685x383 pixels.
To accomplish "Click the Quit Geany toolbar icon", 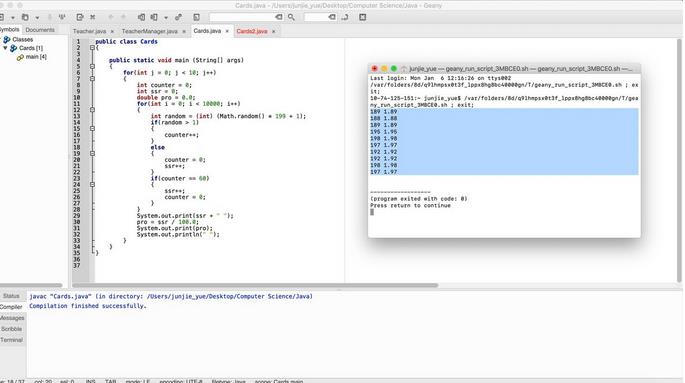I will pos(363,17).
